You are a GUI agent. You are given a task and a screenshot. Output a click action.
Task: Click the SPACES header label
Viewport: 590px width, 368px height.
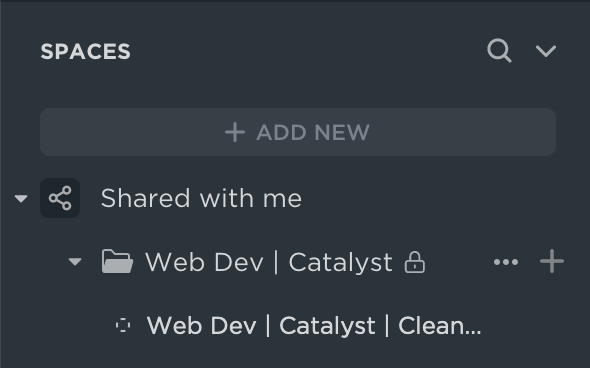tap(85, 52)
